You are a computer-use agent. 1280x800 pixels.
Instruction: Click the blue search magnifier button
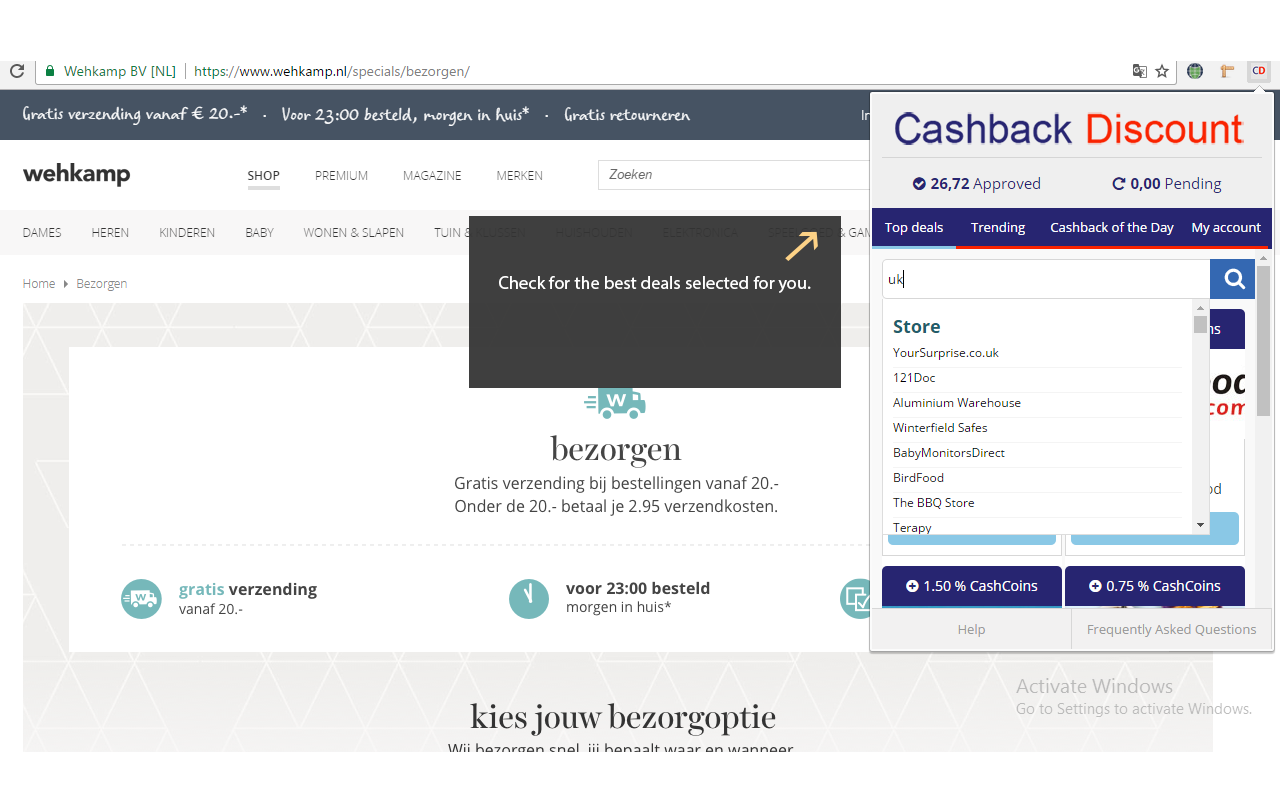[1232, 279]
